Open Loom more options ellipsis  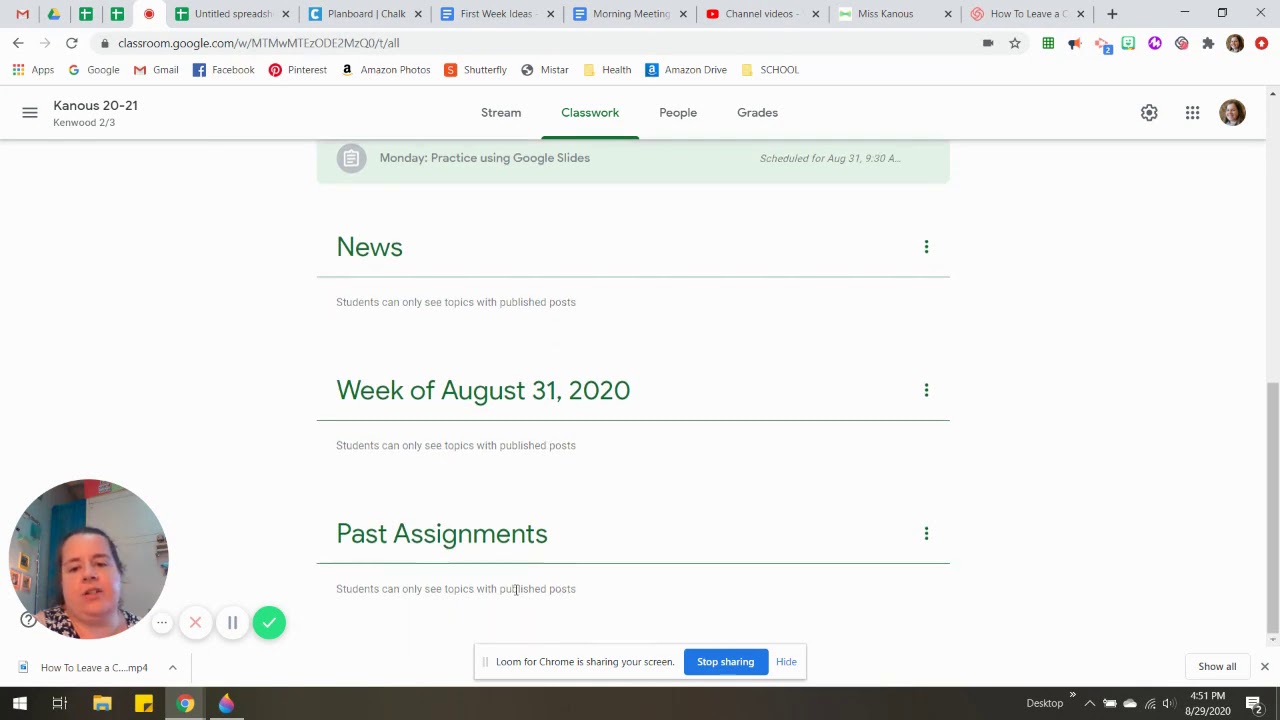pyautogui.click(x=162, y=623)
